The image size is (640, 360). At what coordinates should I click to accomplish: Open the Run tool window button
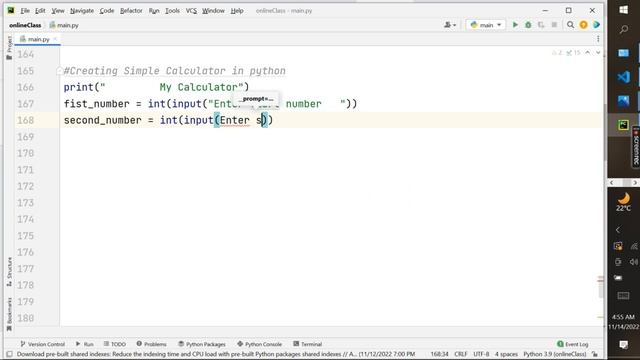click(84, 344)
